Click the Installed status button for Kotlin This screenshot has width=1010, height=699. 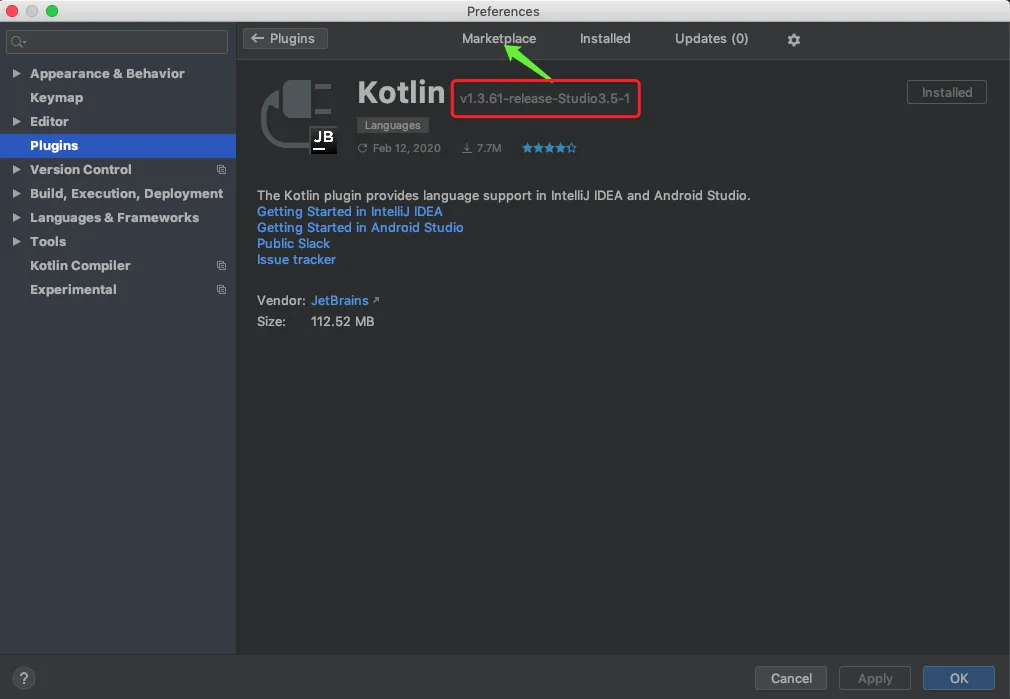point(946,92)
